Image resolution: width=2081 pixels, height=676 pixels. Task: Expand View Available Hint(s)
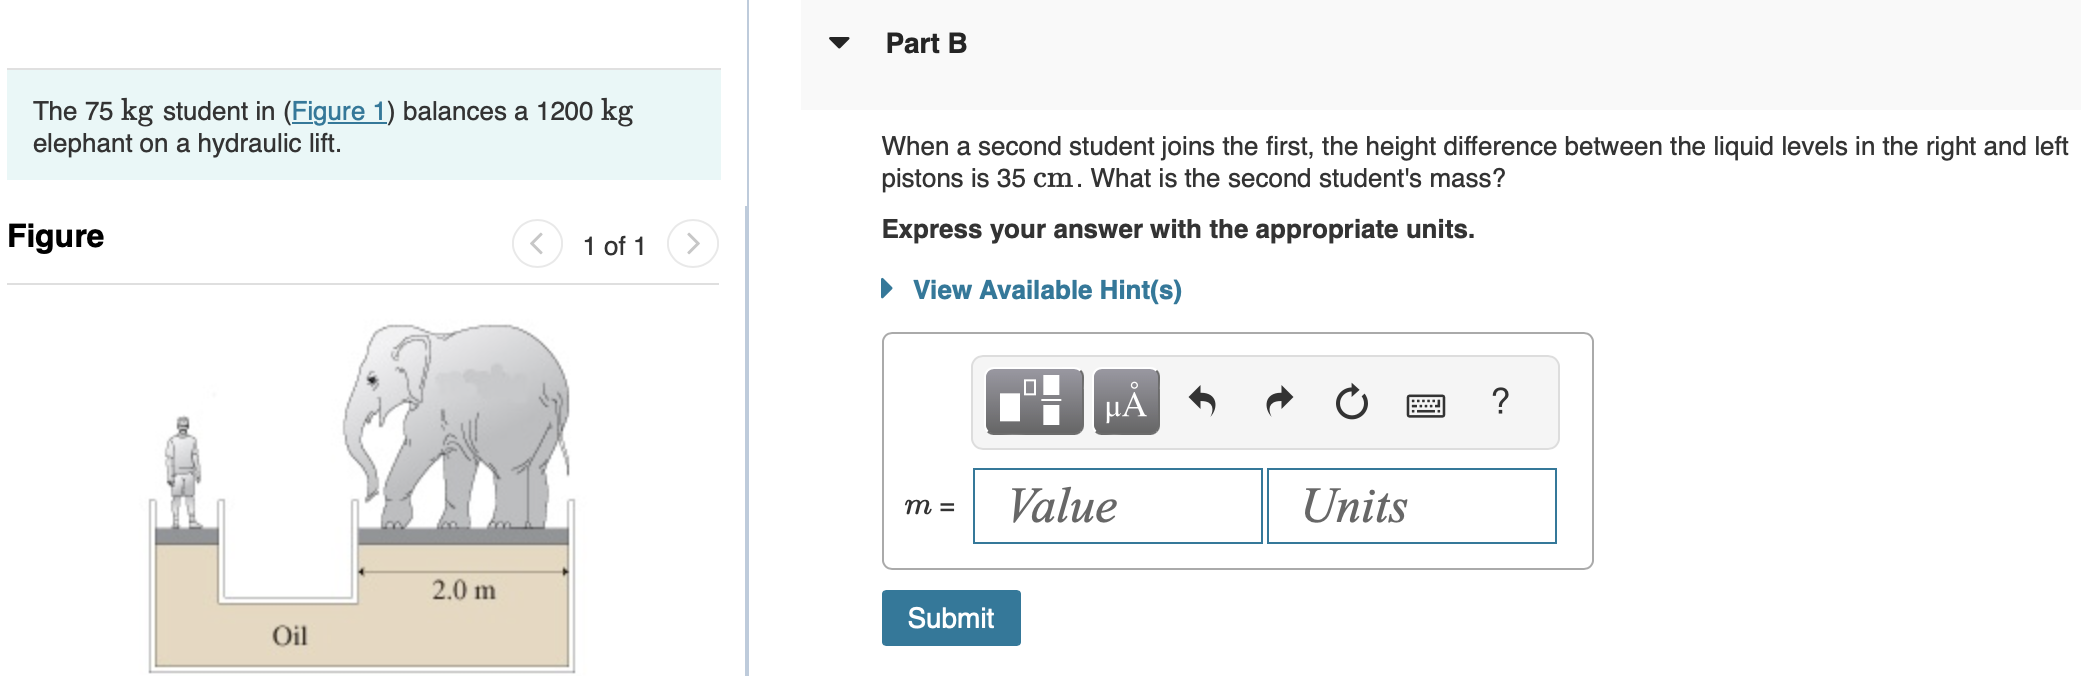click(x=1047, y=290)
